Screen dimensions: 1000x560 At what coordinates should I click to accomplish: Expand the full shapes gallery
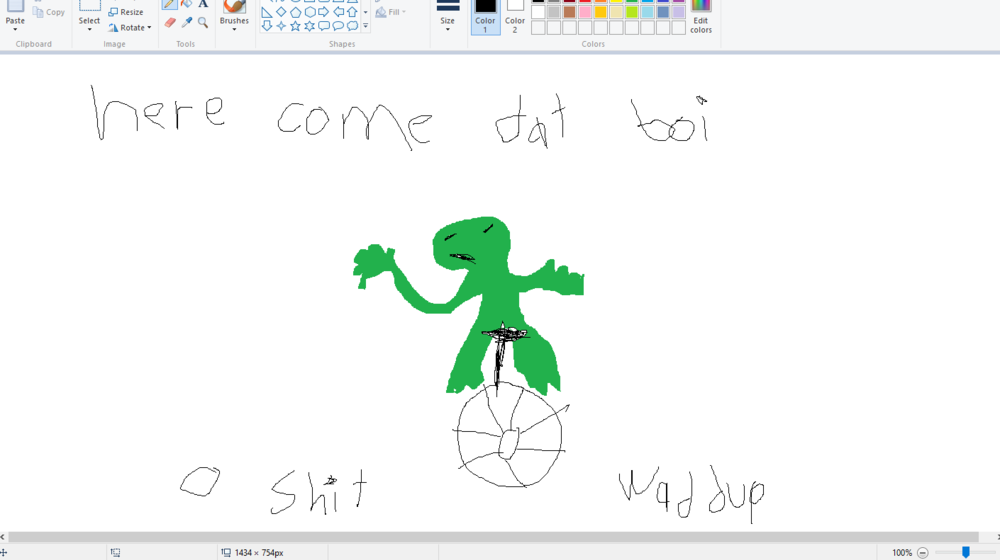(x=365, y=26)
